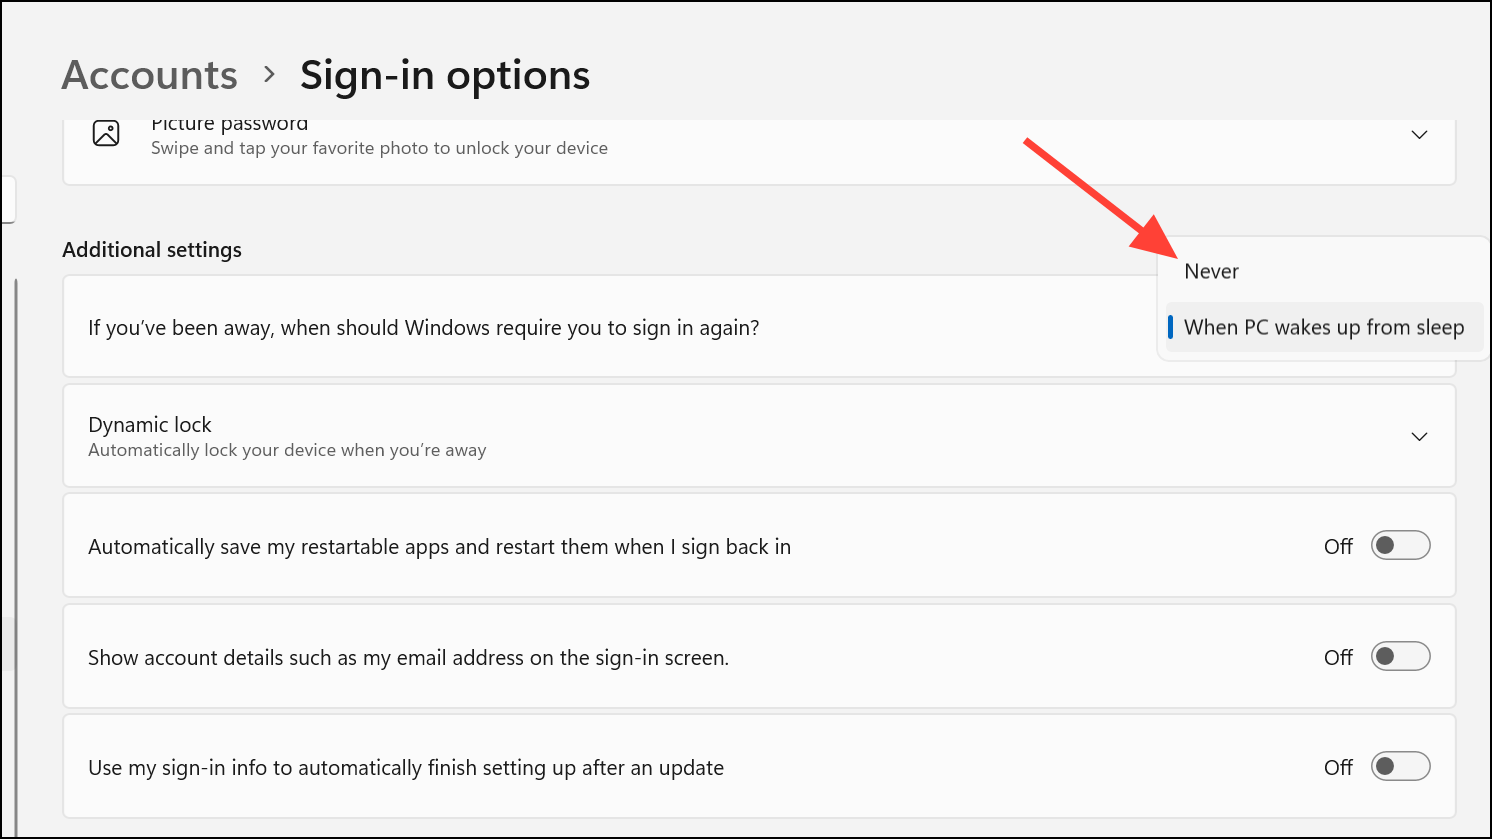Expand the Picture password chevron
This screenshot has width=1492, height=839.
pos(1419,135)
